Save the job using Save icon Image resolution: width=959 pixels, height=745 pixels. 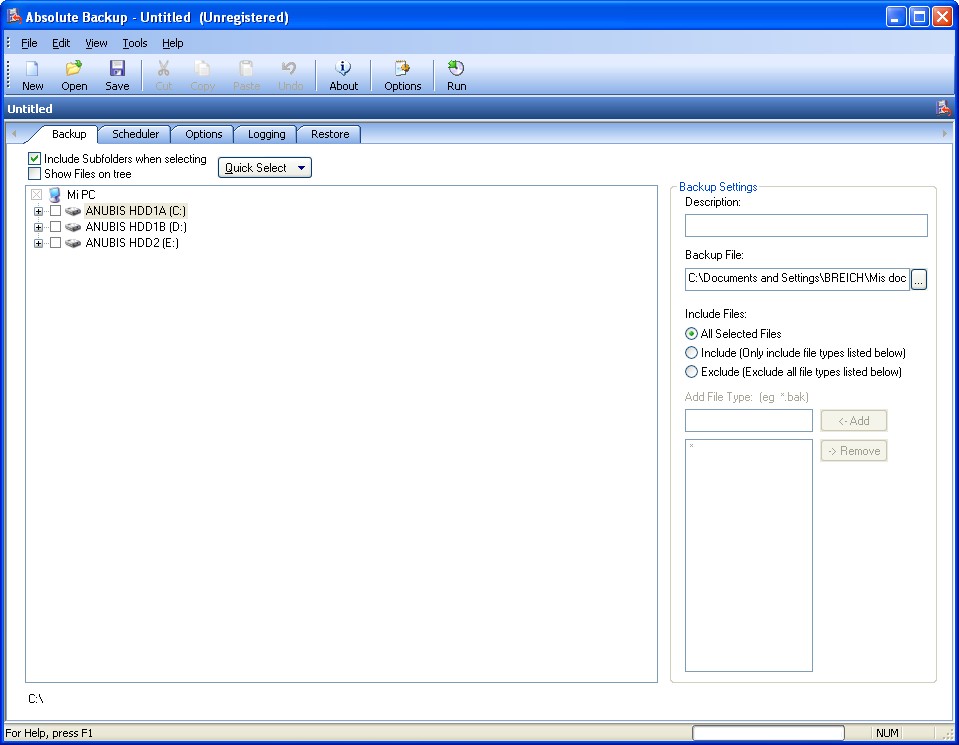(x=117, y=68)
